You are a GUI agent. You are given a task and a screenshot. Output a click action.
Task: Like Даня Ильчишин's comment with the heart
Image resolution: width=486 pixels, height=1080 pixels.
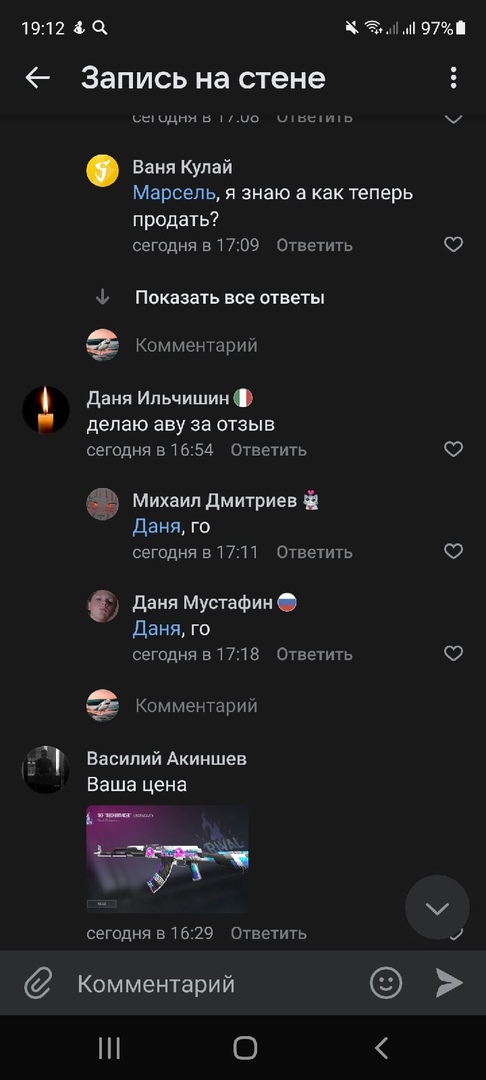point(453,449)
